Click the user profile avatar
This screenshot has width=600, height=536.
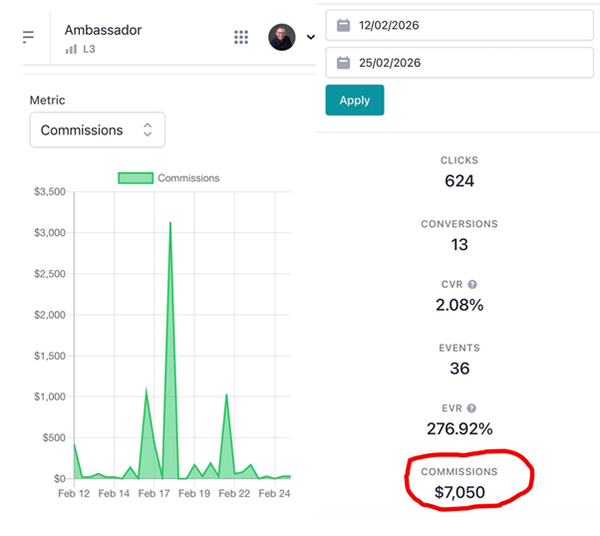coord(282,37)
